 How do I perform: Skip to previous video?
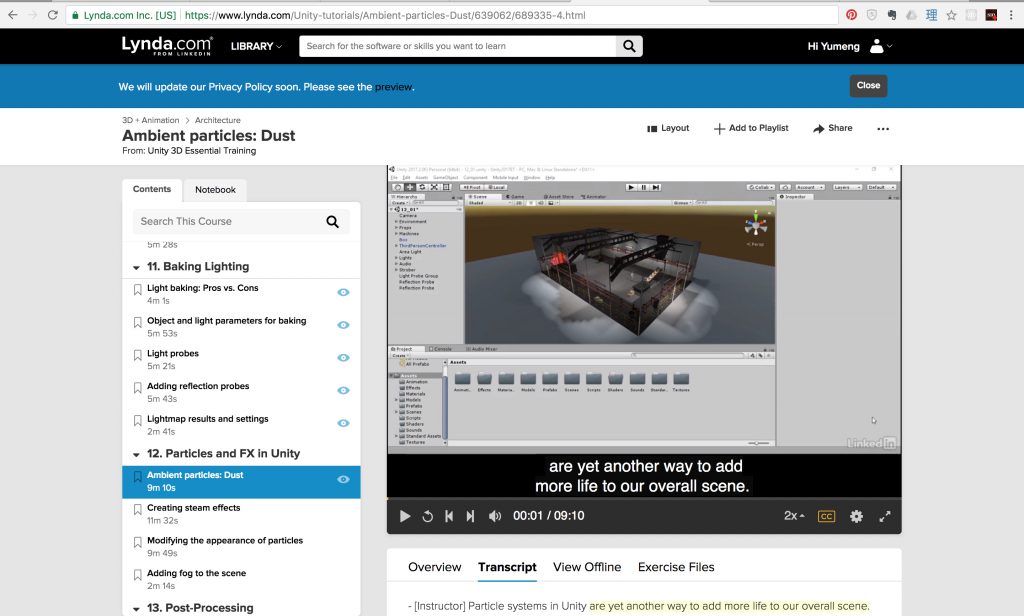click(449, 516)
